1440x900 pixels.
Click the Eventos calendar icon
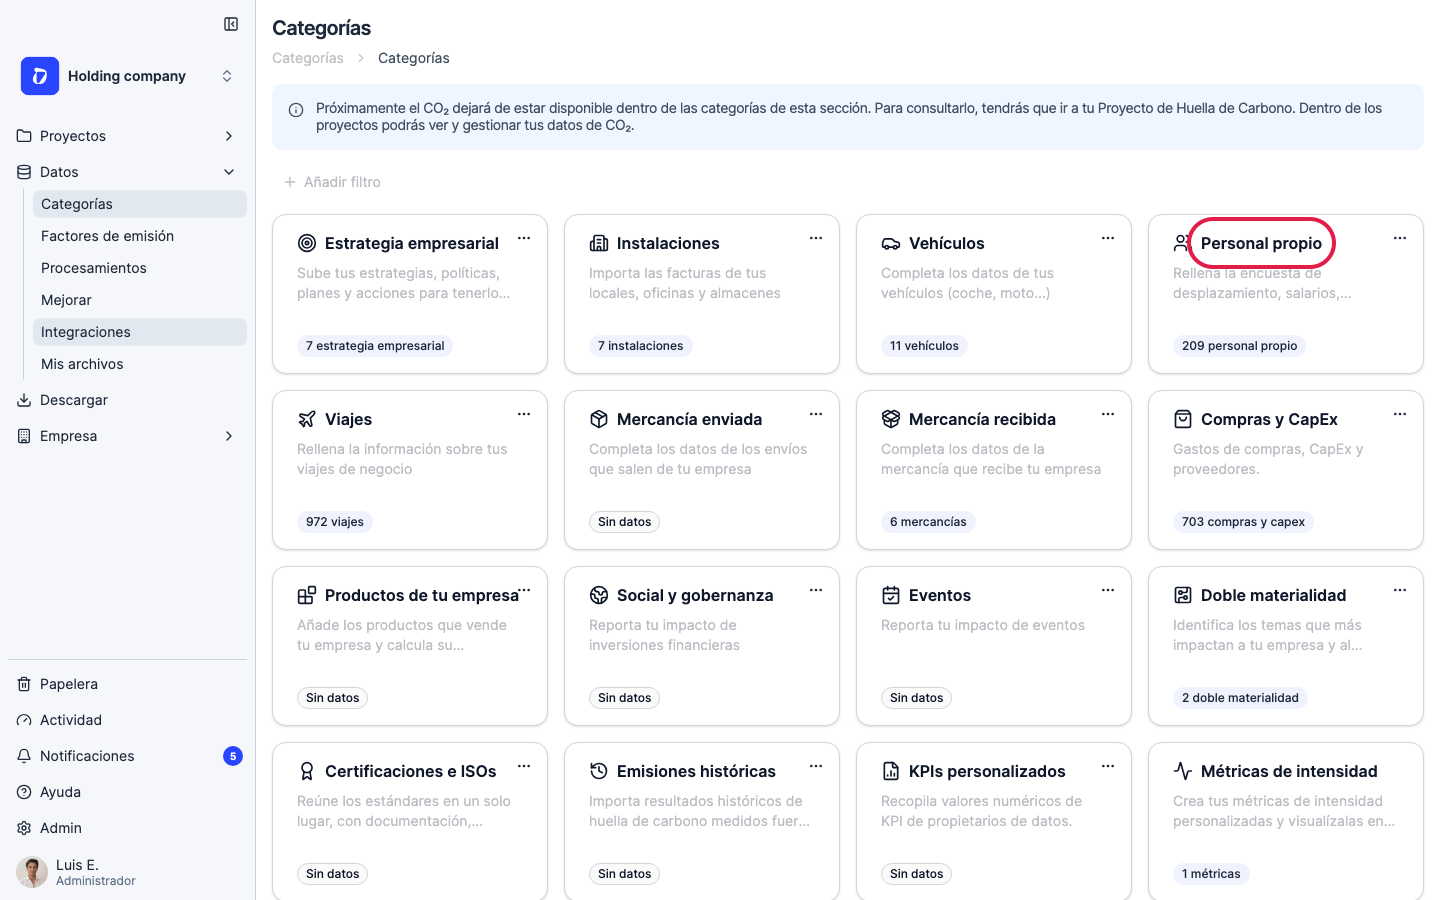(891, 595)
